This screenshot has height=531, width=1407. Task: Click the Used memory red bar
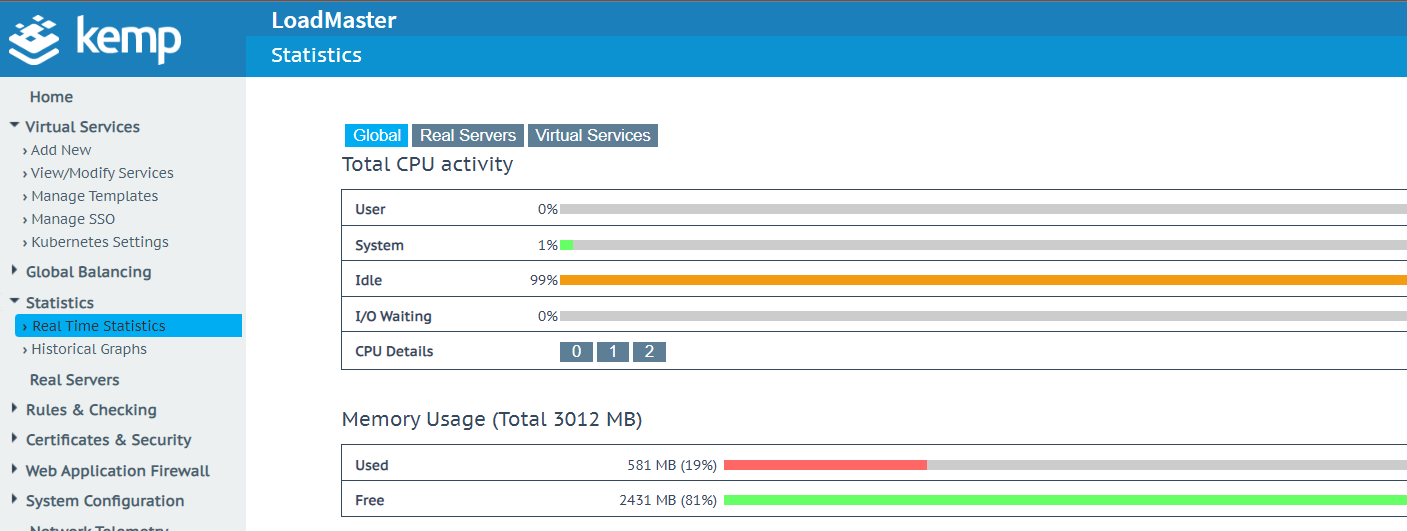click(x=825, y=465)
